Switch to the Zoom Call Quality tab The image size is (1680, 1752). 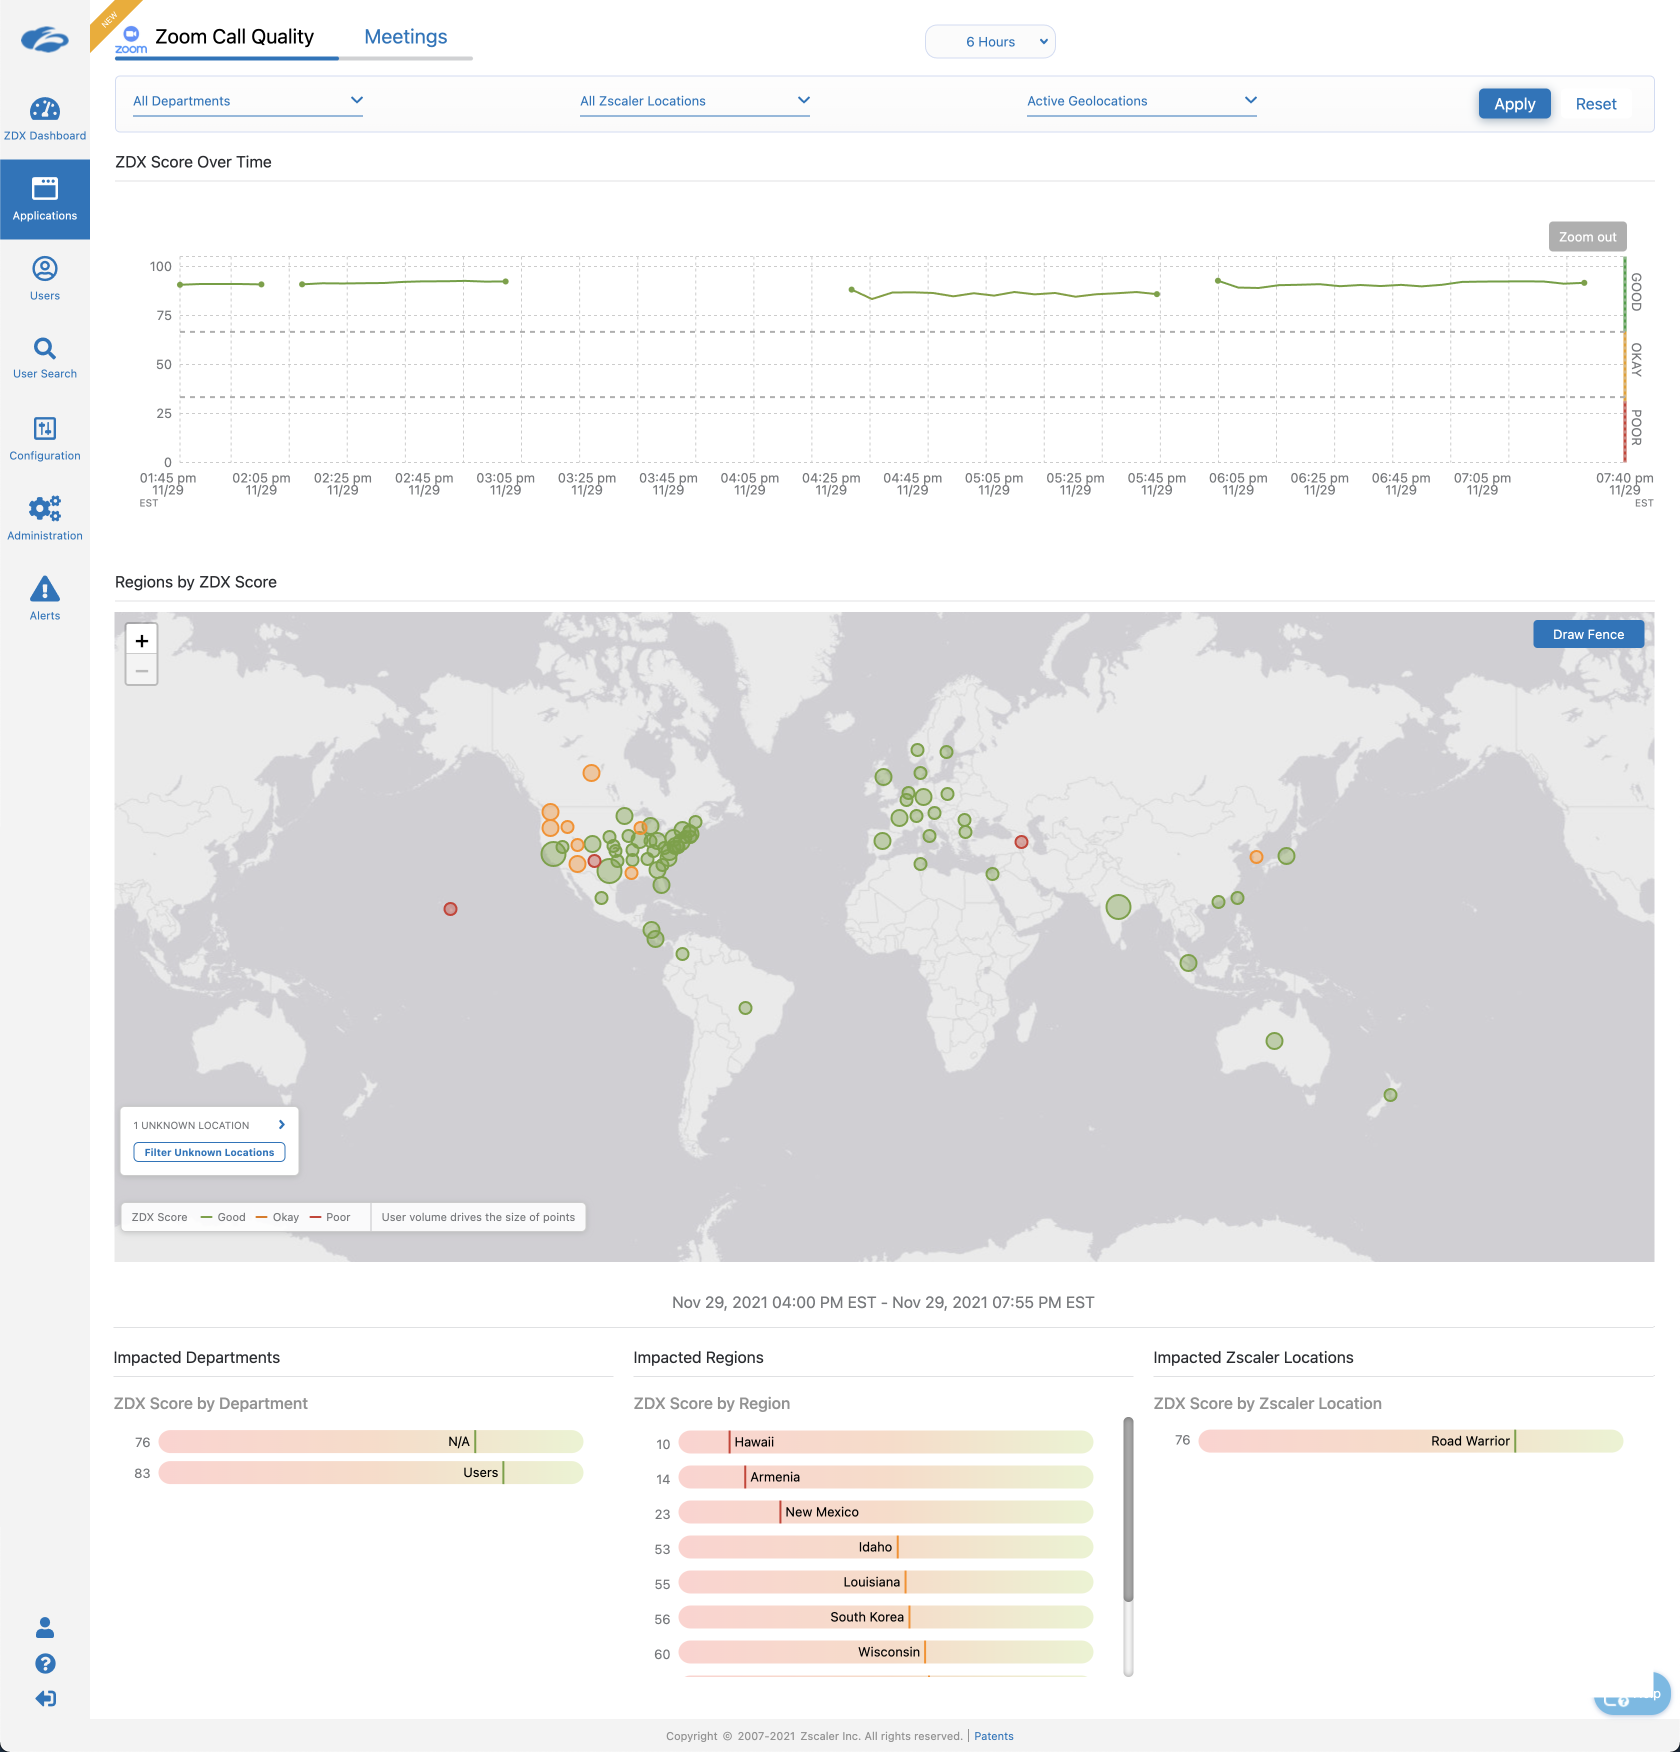234,37
